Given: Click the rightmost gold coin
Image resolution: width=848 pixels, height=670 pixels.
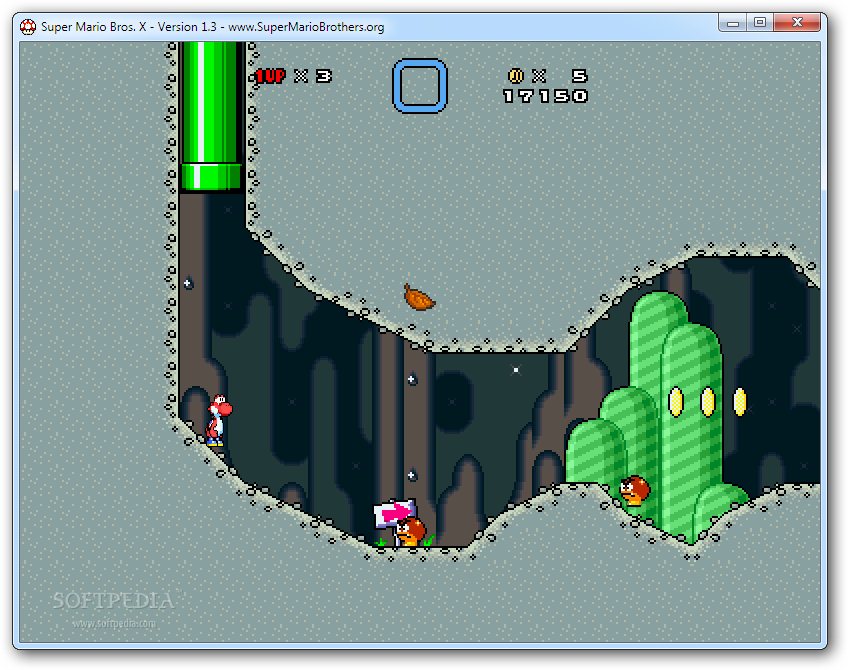Looking at the screenshot, I should click(x=740, y=402).
